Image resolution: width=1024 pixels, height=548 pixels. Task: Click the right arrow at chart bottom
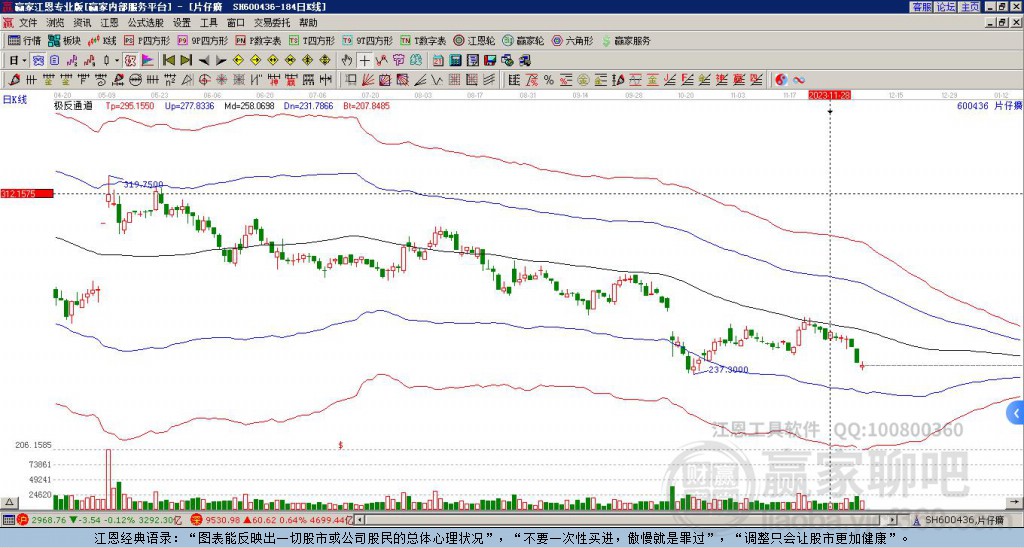click(1015, 502)
